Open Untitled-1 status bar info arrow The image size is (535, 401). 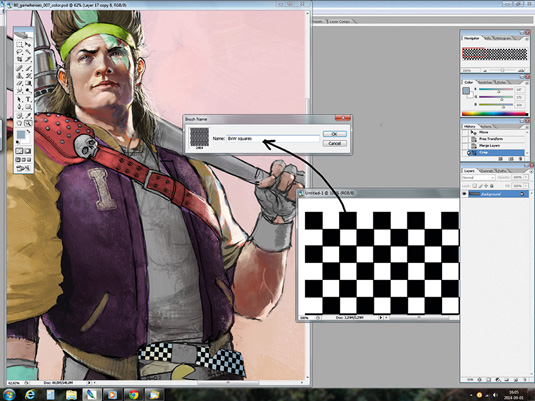(x=381, y=317)
